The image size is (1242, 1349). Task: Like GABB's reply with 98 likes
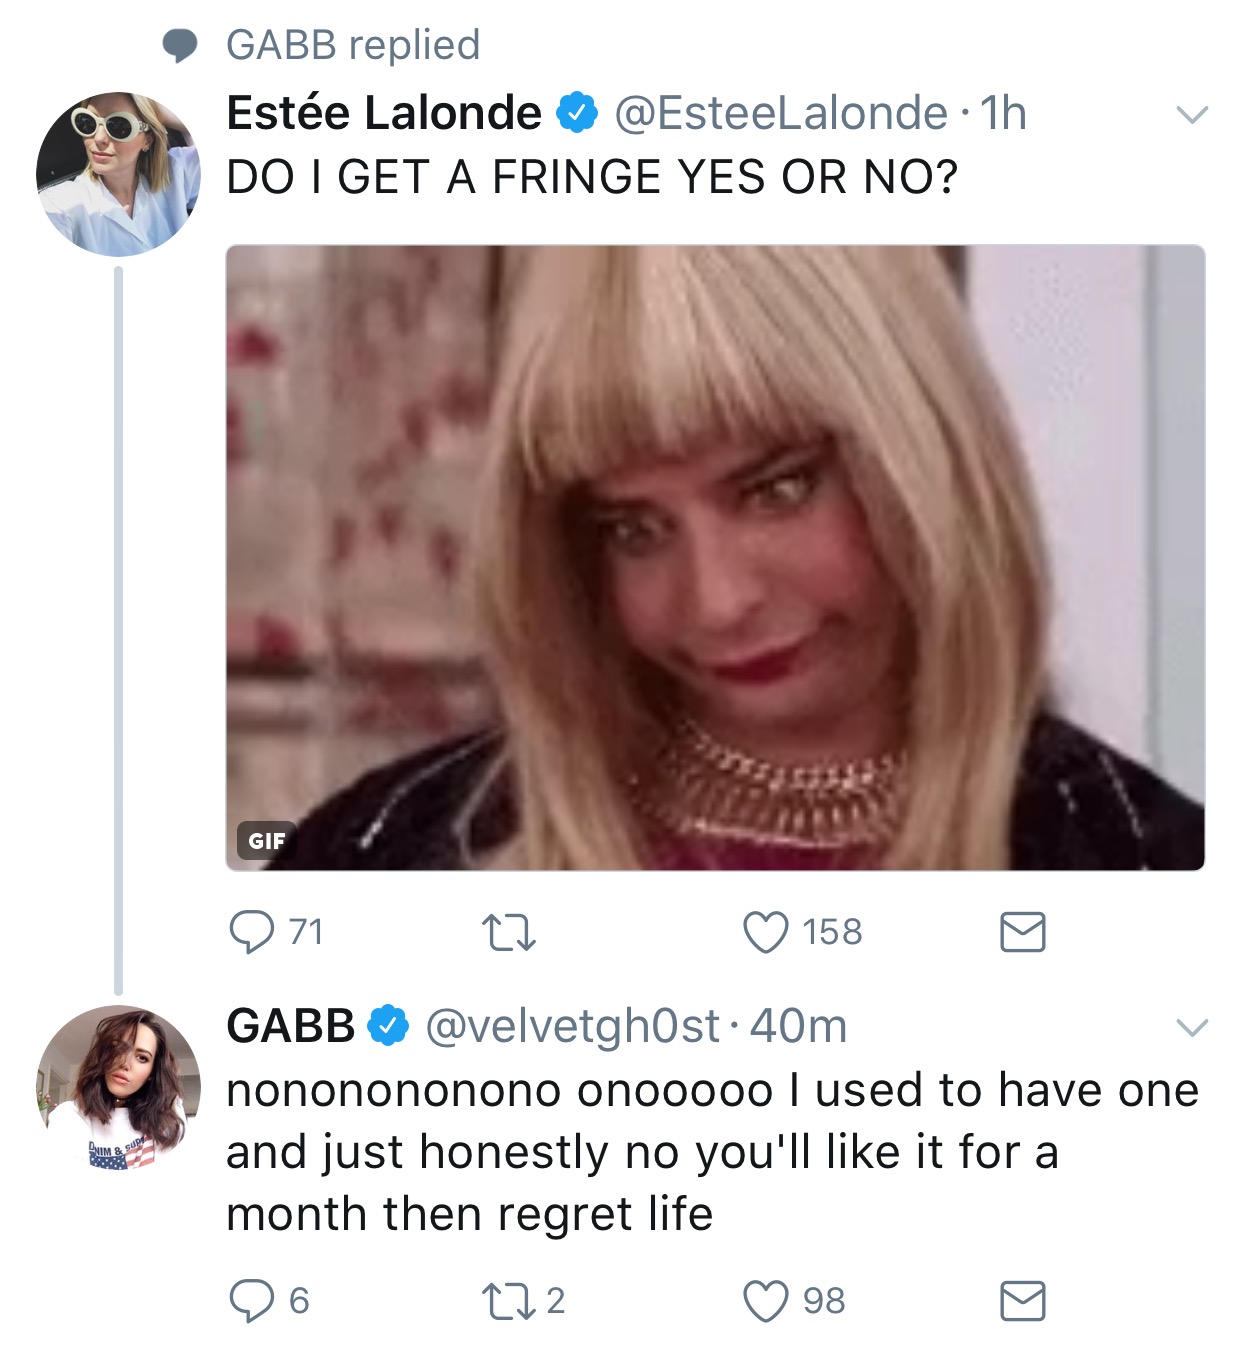766,1301
